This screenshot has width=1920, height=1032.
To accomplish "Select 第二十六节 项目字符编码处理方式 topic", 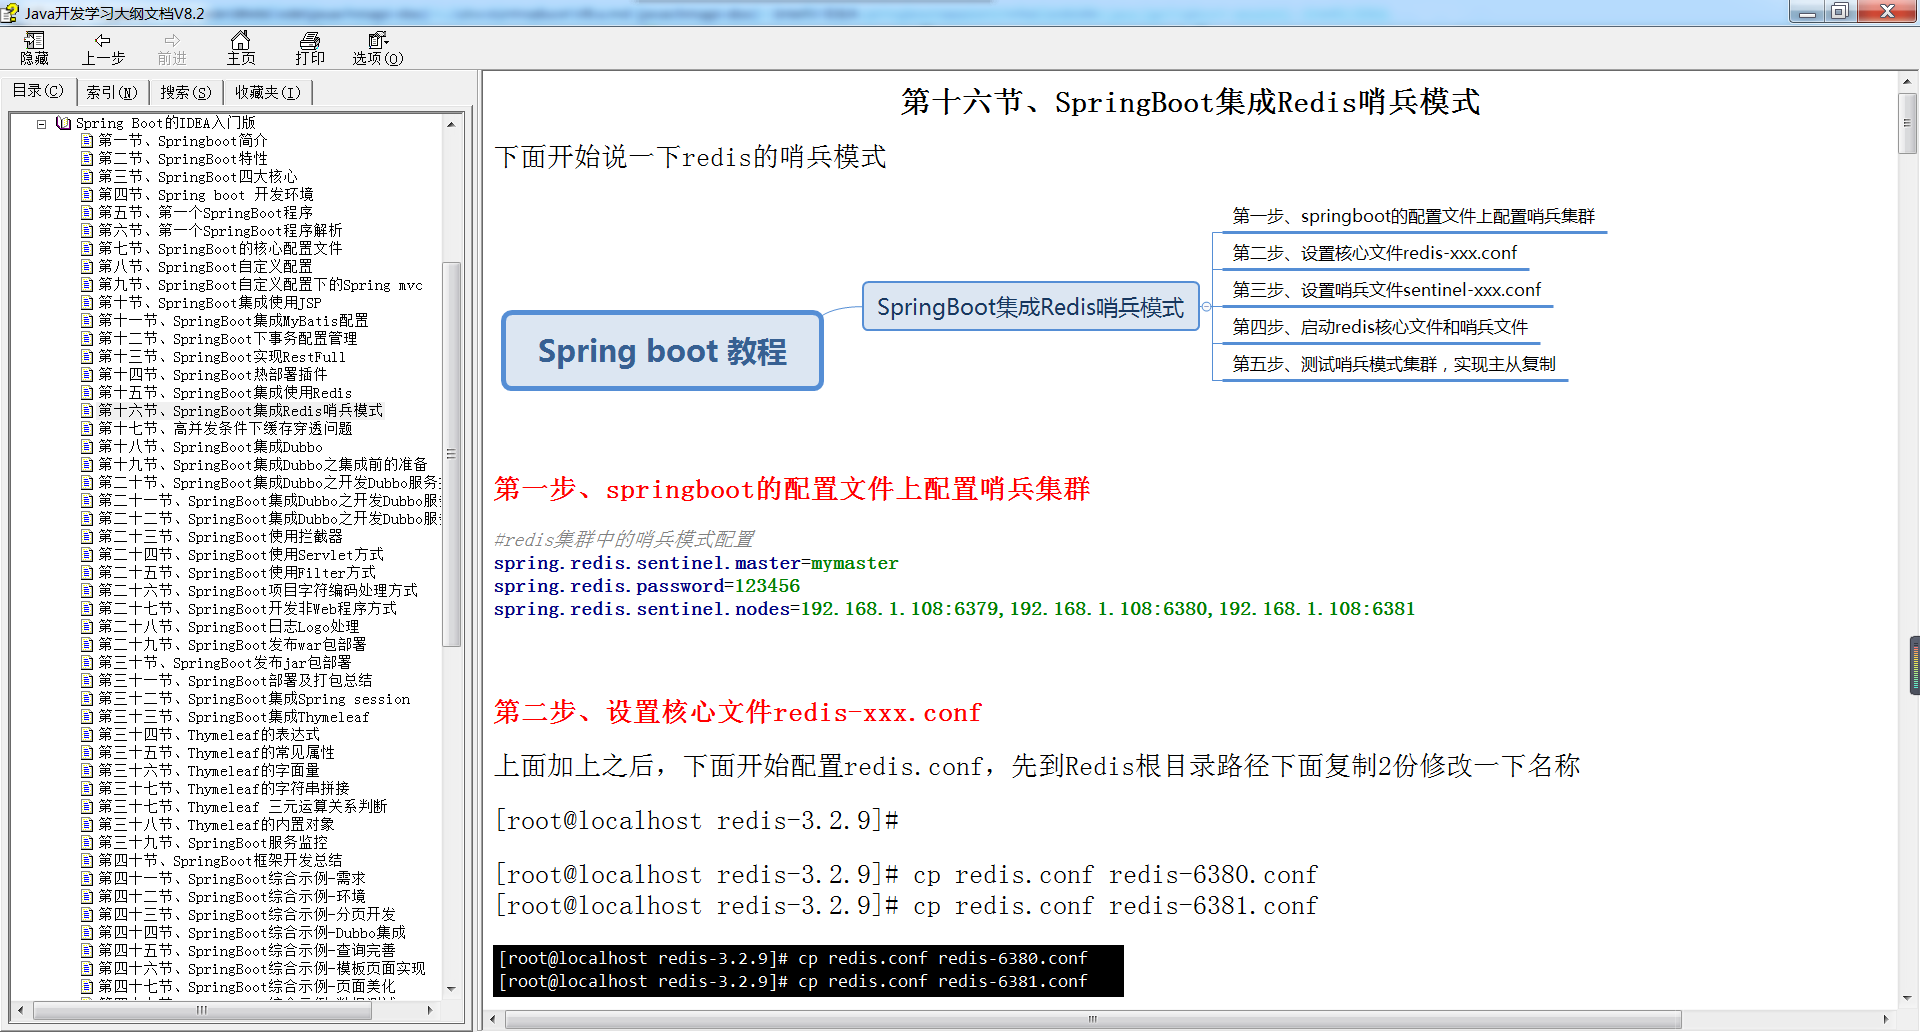I will pos(257,591).
